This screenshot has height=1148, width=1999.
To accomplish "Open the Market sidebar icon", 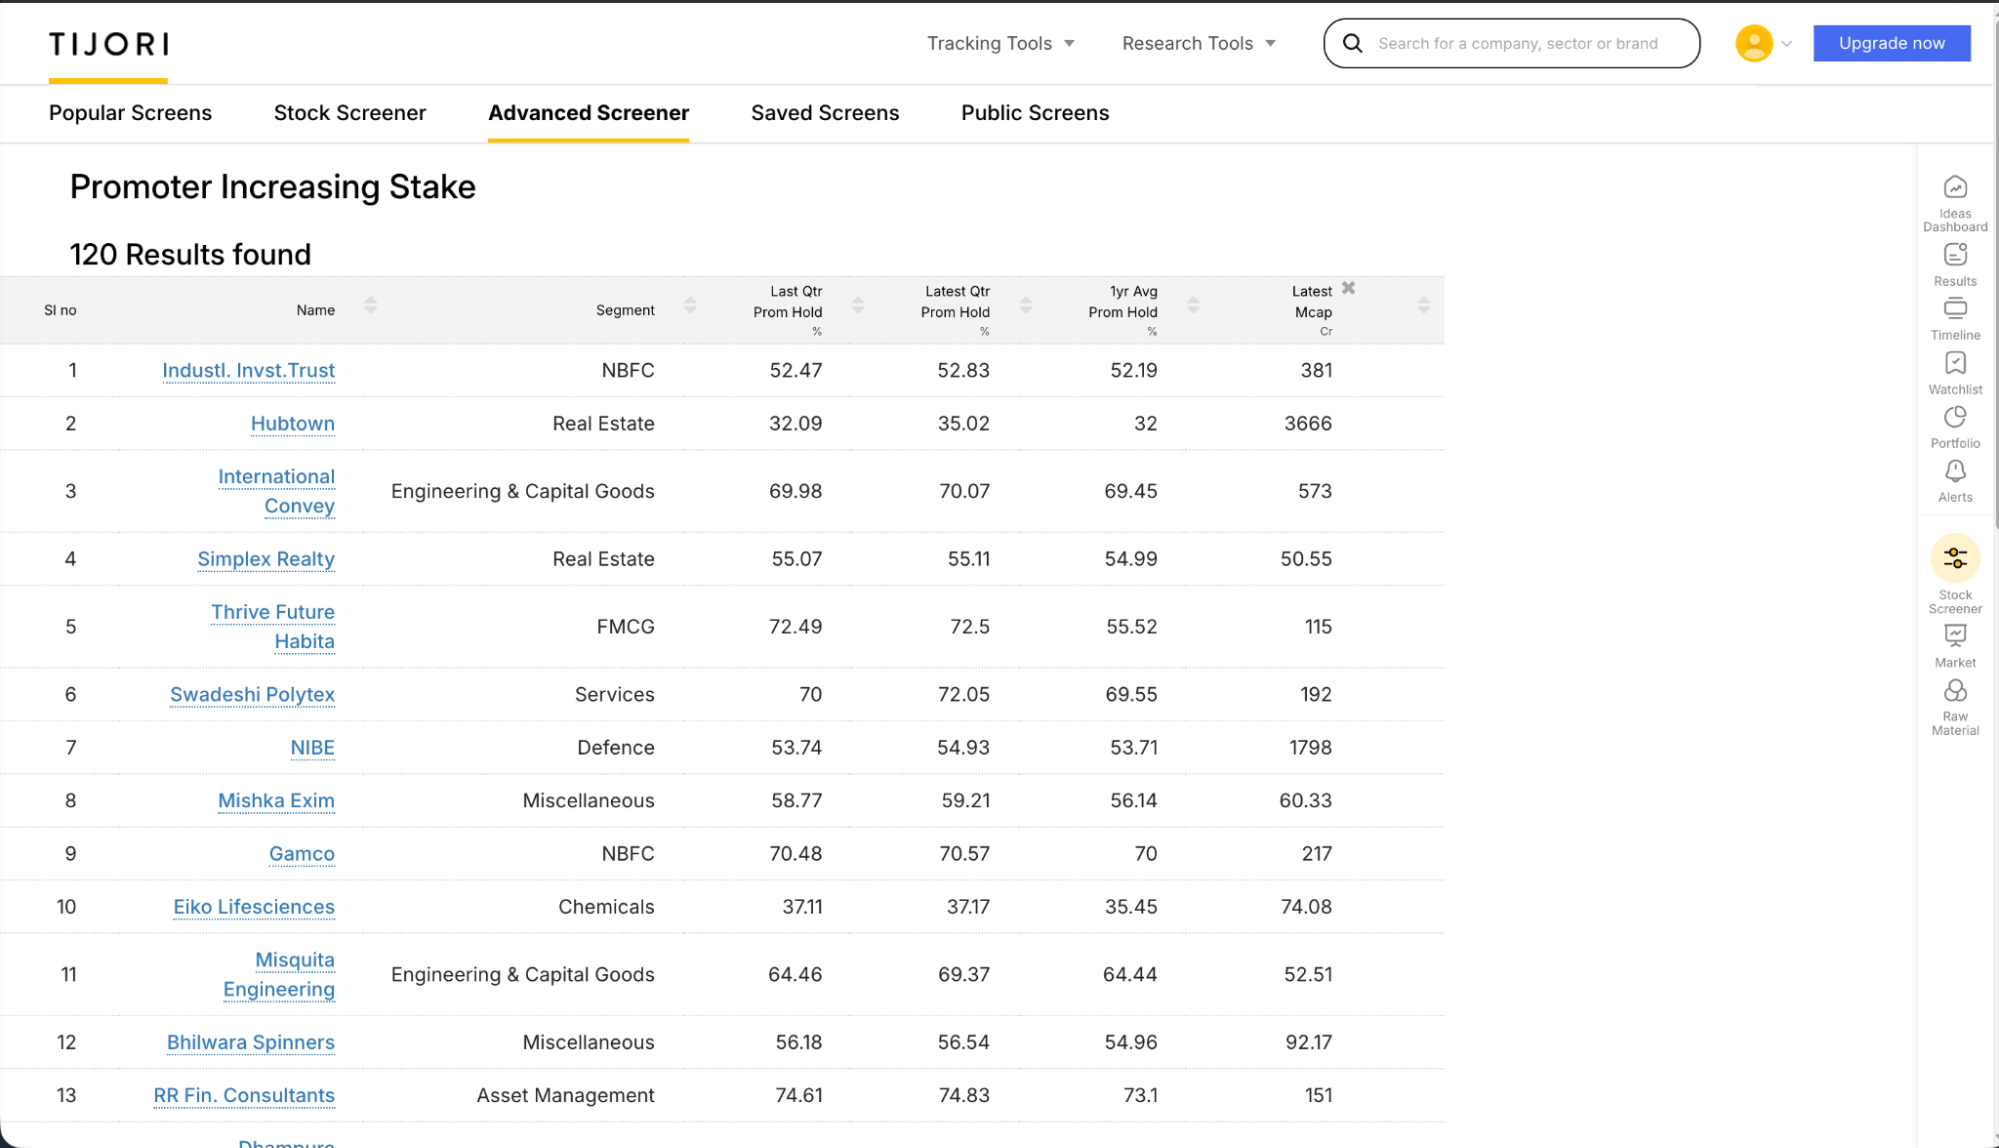I will (x=1954, y=636).
